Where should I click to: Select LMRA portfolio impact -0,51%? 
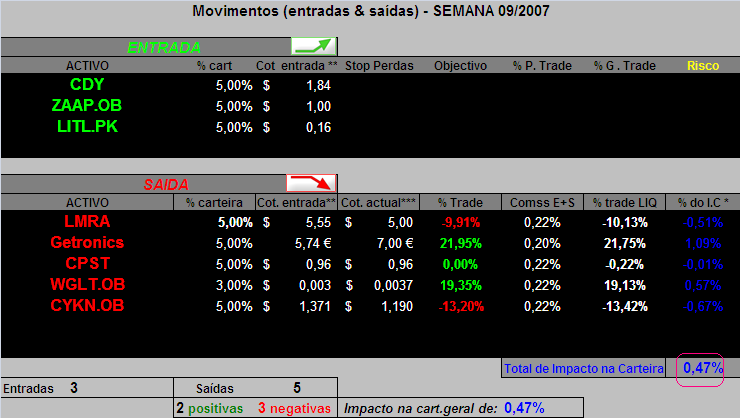click(703, 222)
